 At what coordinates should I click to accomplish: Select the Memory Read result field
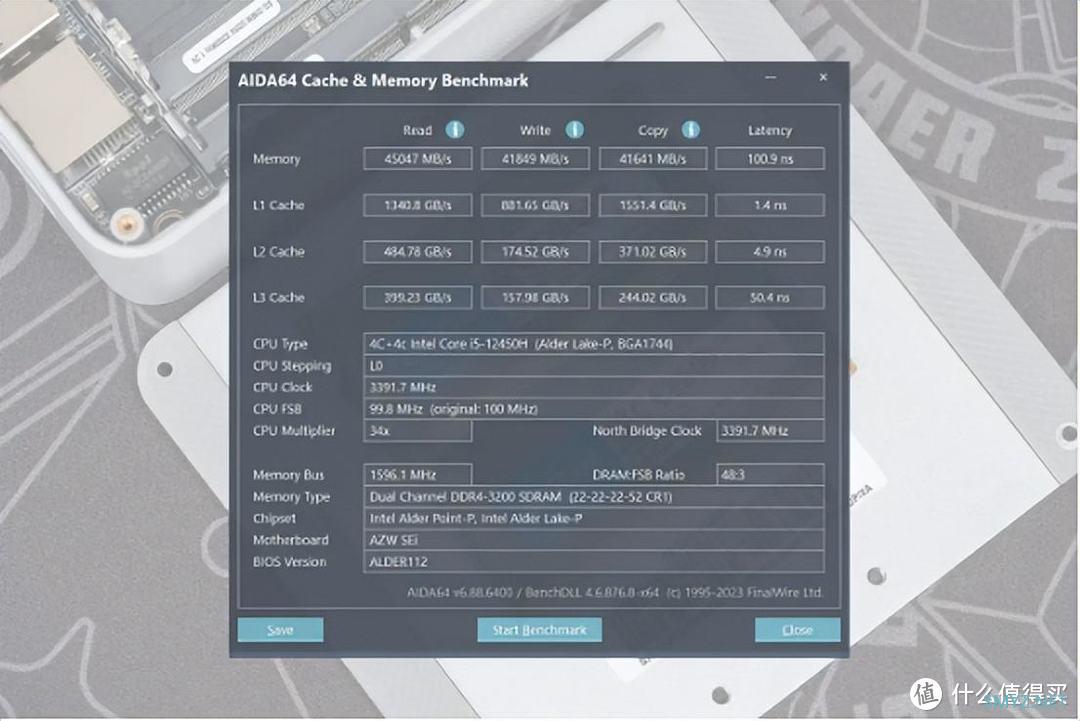[417, 159]
